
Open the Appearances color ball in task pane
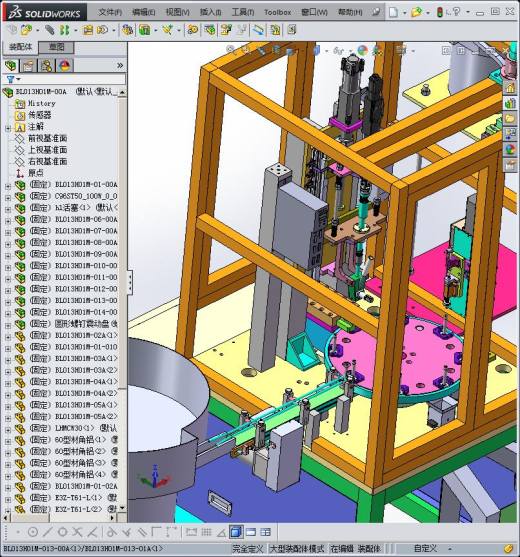click(510, 149)
